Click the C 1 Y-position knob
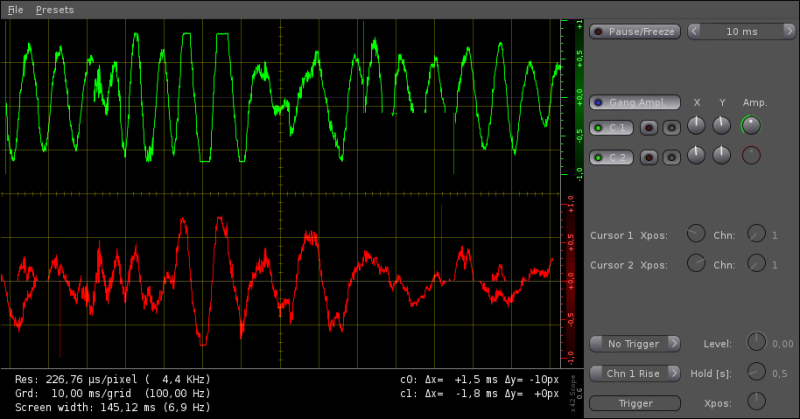This screenshot has height=419, width=800. tap(721, 126)
